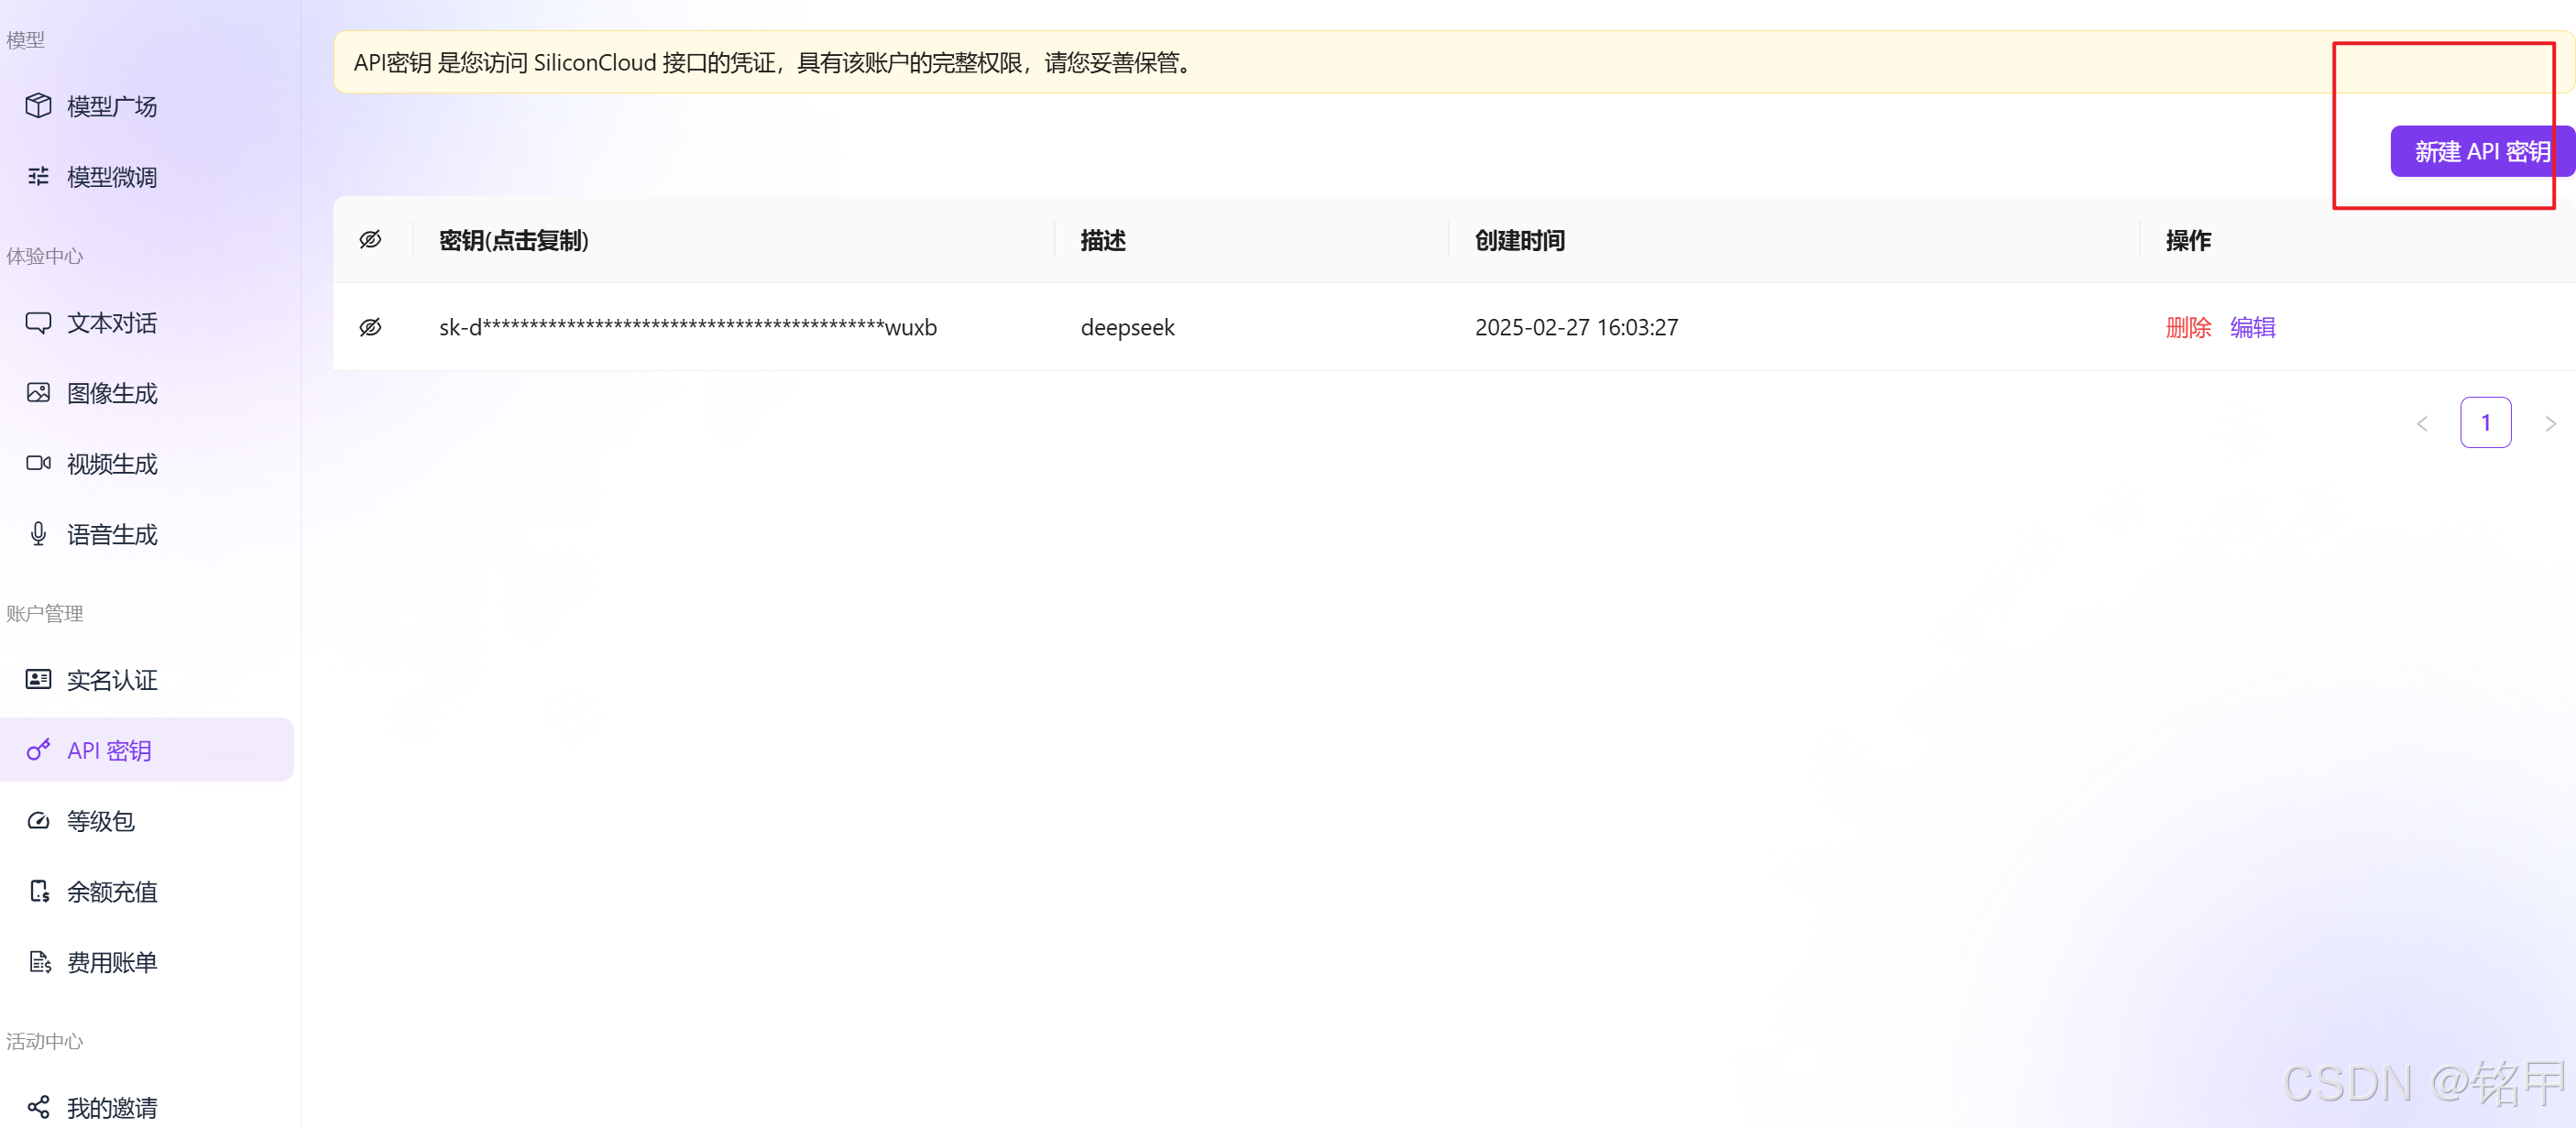Show the deepseek key via eye icon
The height and width of the screenshot is (1128, 2576).
click(x=370, y=328)
